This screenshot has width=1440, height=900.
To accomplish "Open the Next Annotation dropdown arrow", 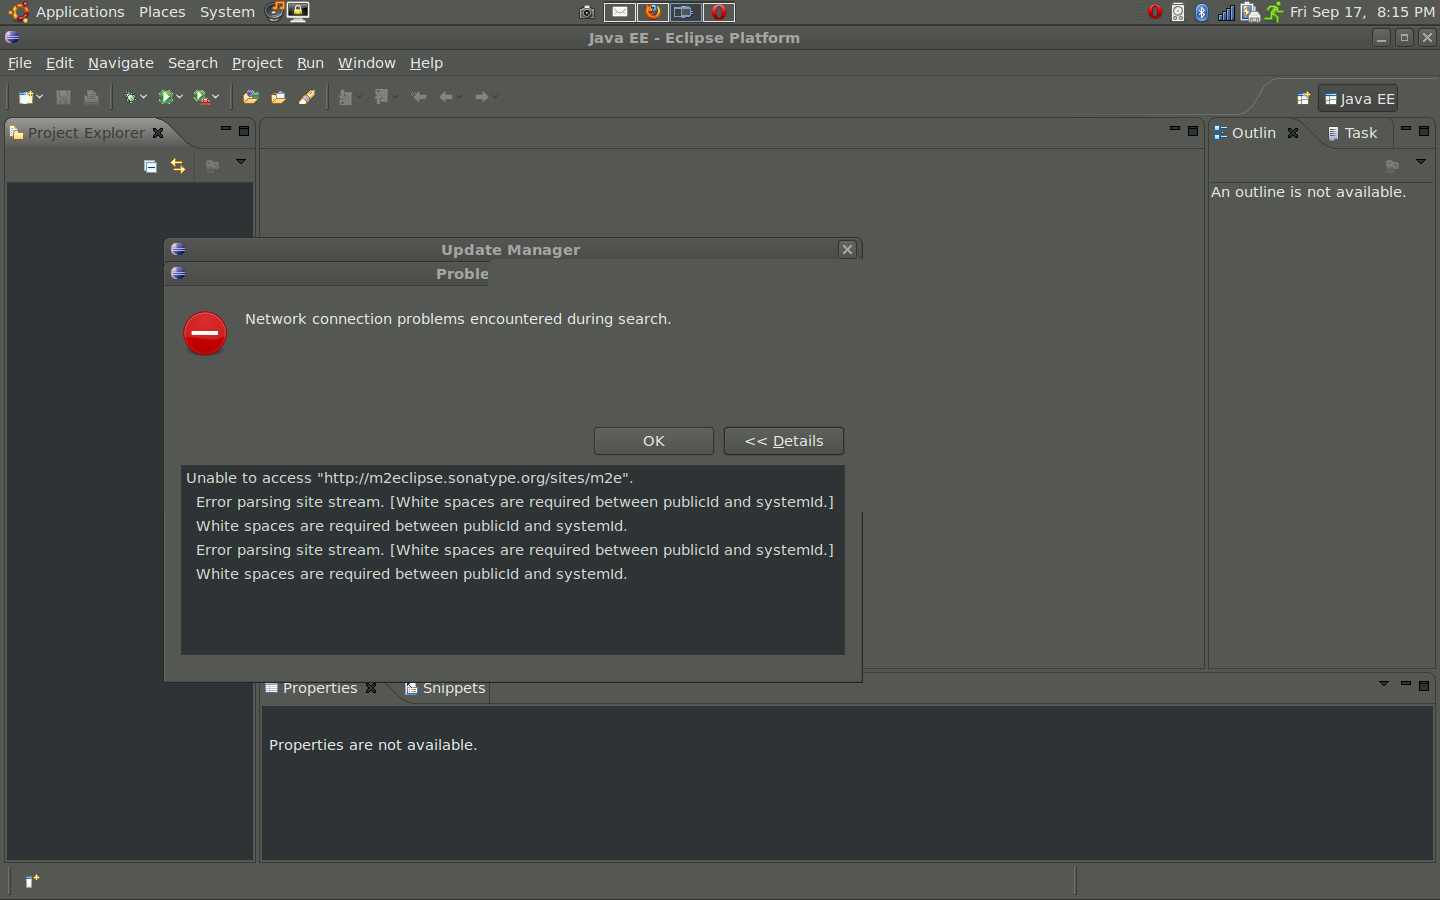I will [359, 97].
